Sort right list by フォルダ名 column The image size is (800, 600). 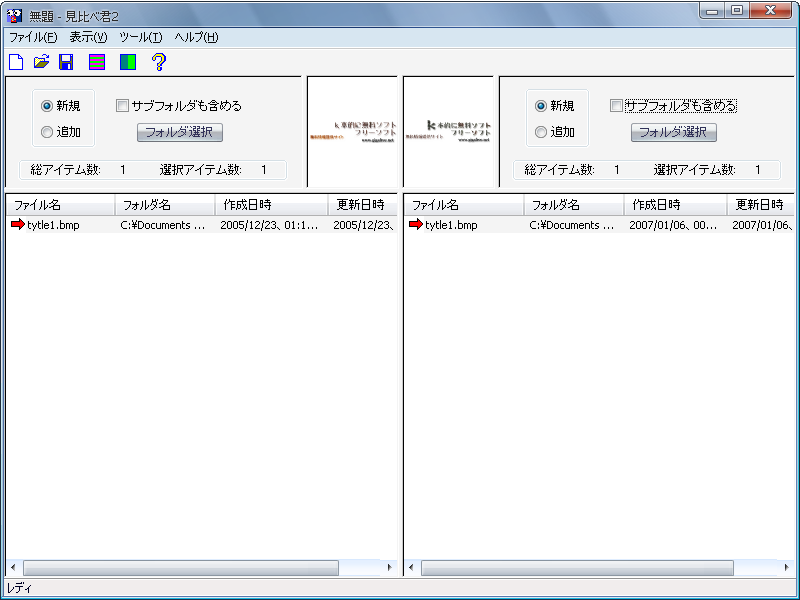tap(574, 205)
